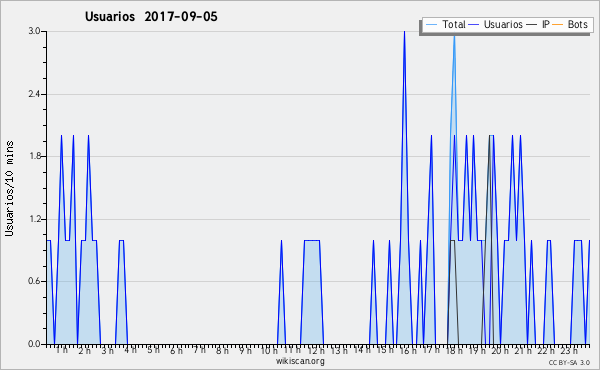Viewport: 600px width, 370px height.
Task: Click the Bots orange line sample in legend
Action: point(558,24)
